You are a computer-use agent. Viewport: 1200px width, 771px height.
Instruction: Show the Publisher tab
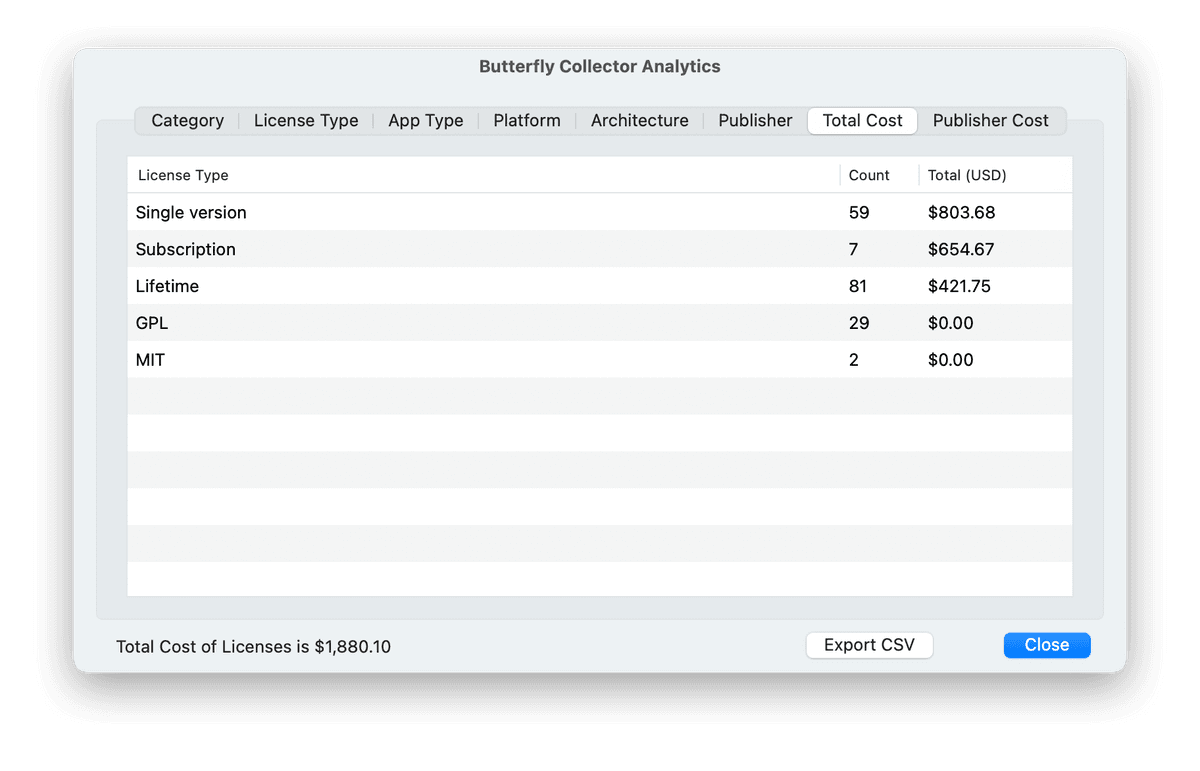click(755, 121)
